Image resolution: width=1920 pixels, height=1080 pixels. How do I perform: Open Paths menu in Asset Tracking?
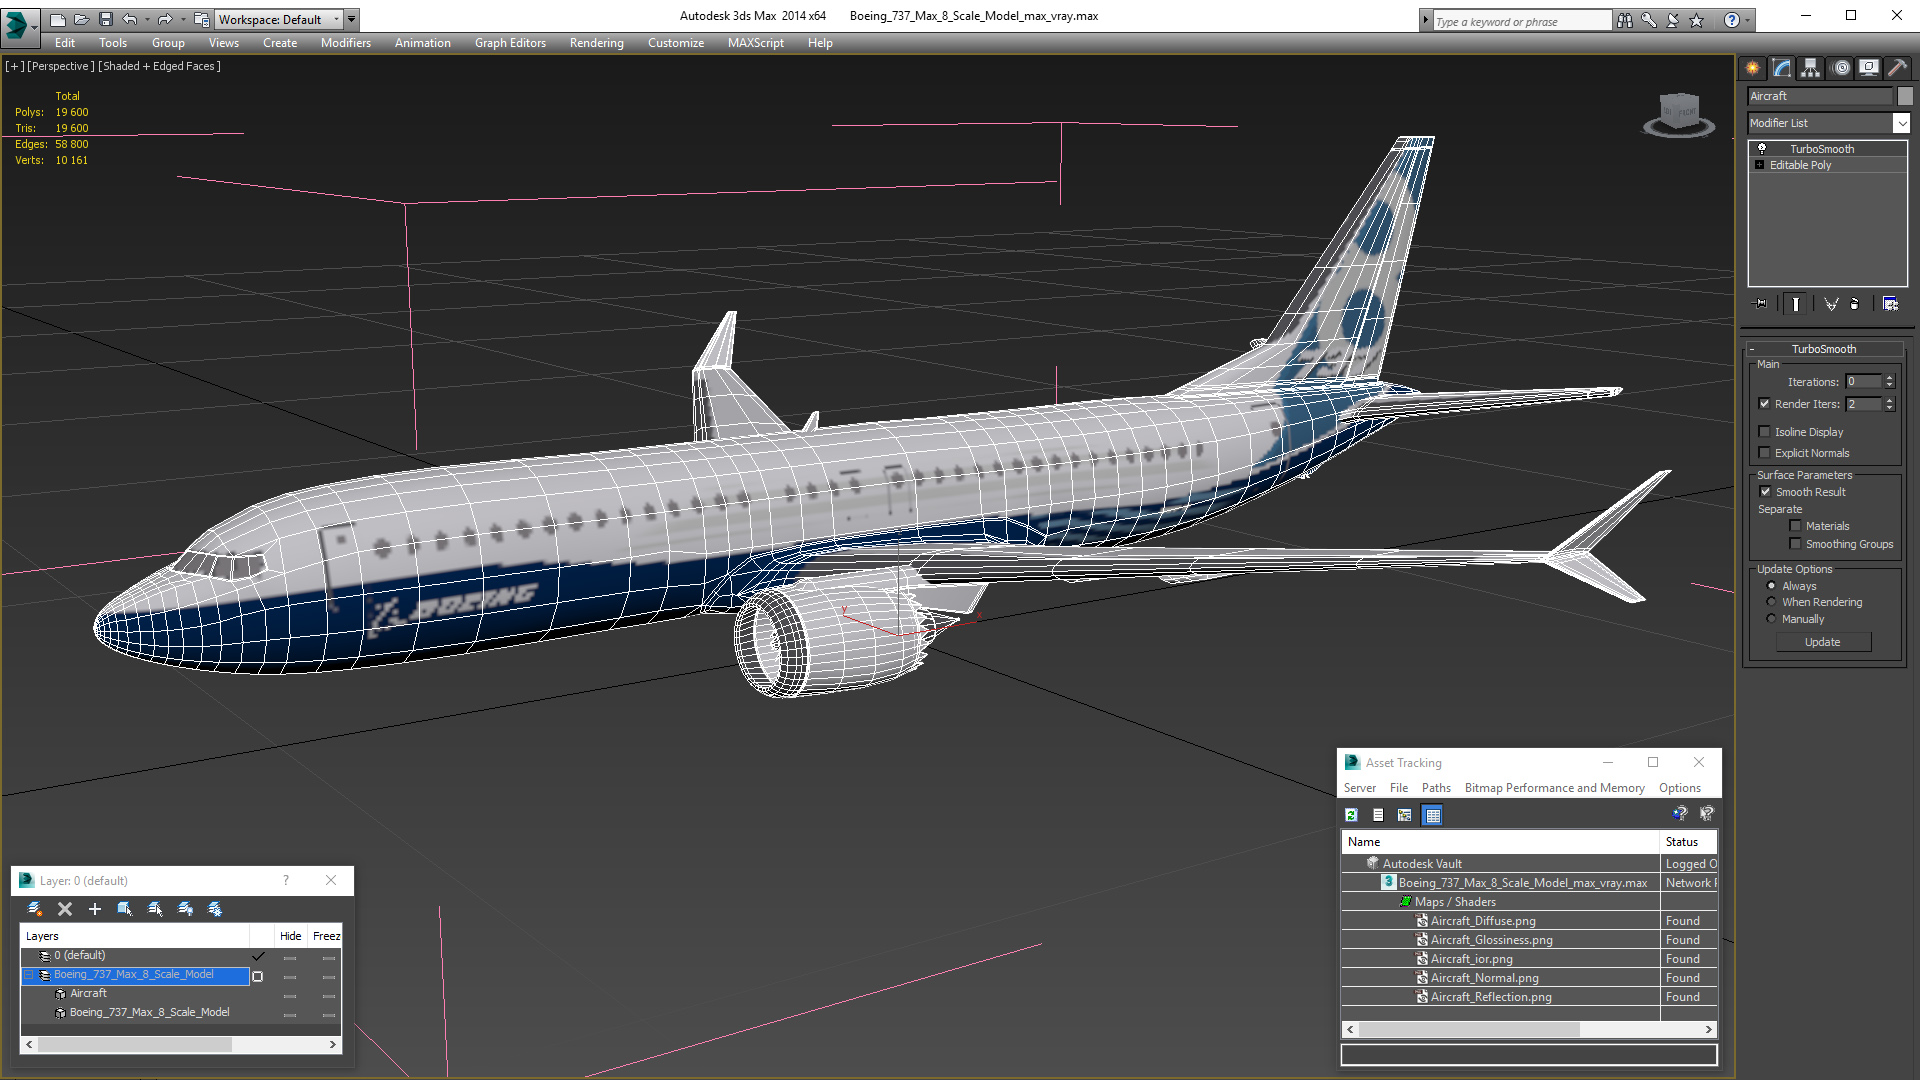click(x=1436, y=788)
